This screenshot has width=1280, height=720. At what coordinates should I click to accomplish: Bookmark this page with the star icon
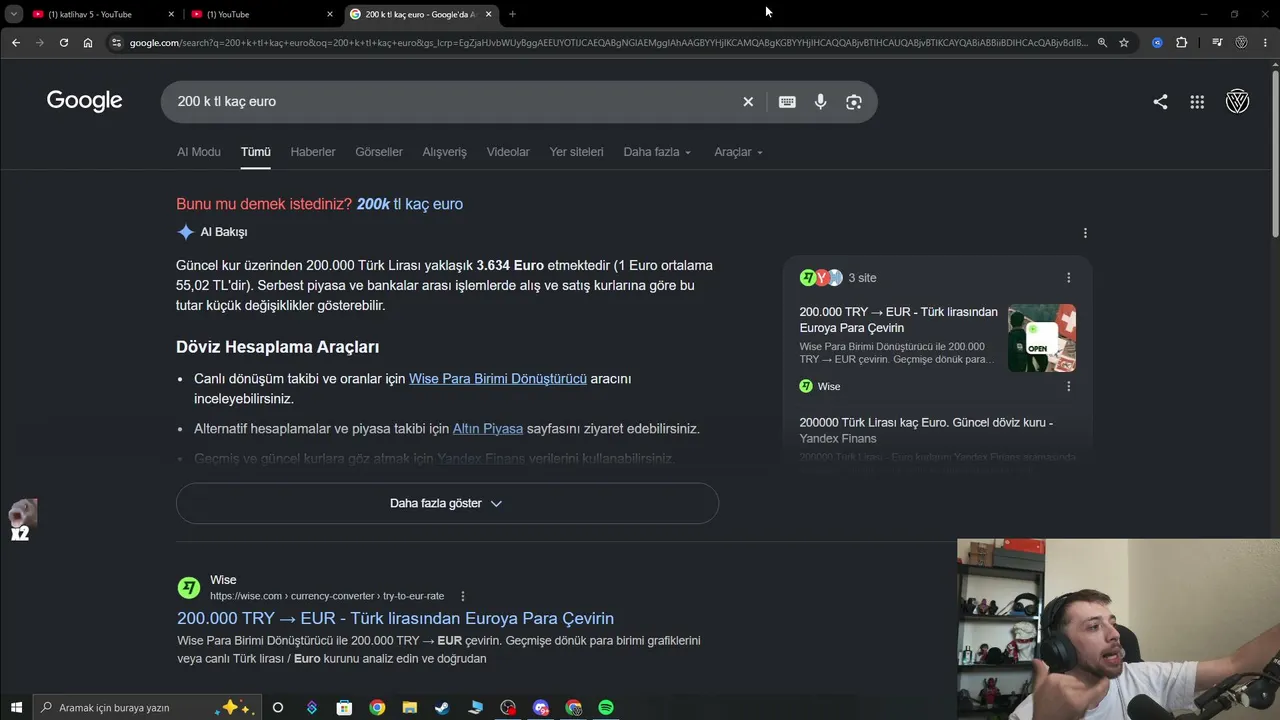click(1124, 43)
